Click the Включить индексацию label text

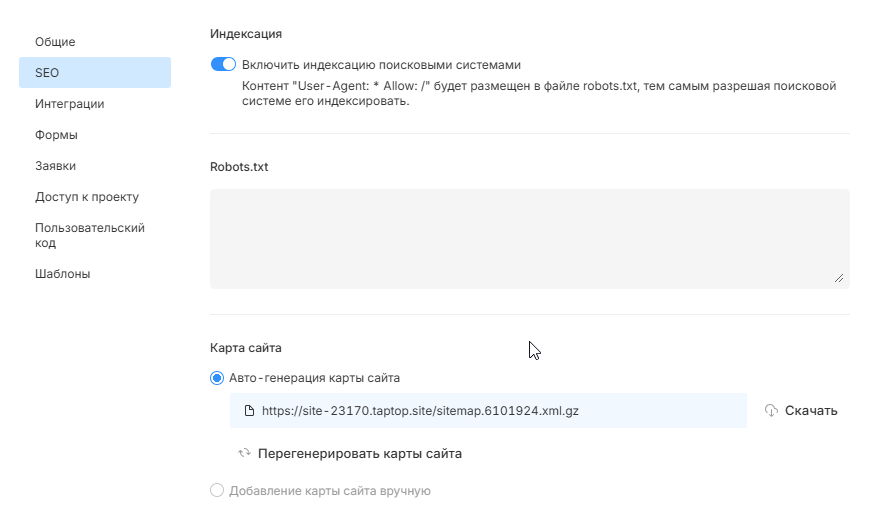pyautogui.click(x=381, y=64)
